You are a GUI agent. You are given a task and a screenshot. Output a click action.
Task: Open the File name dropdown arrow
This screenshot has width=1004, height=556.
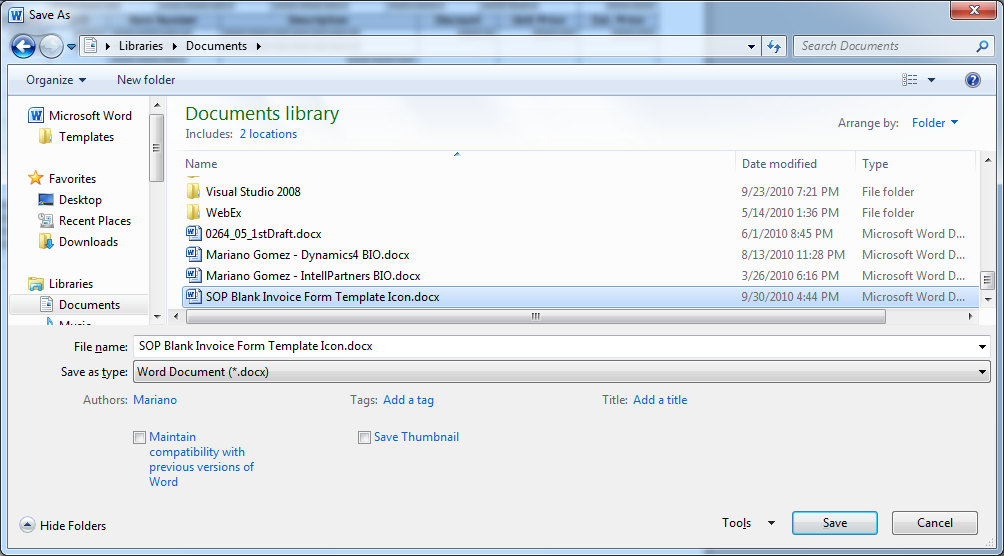tap(983, 347)
